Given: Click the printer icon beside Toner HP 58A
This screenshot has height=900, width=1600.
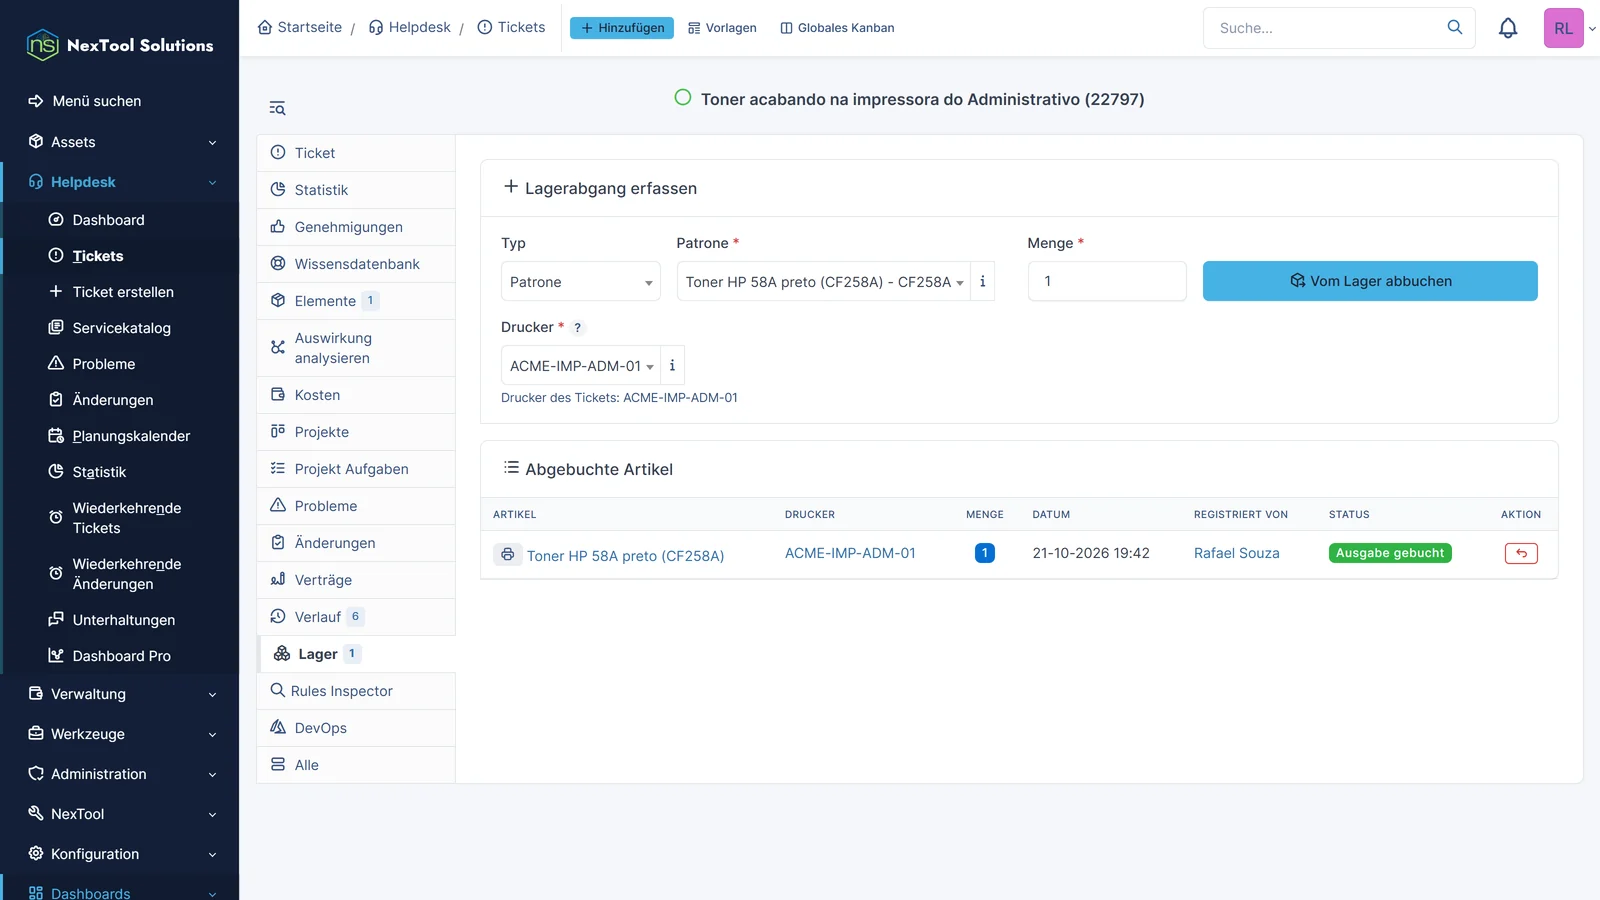Looking at the screenshot, I should click(x=508, y=554).
